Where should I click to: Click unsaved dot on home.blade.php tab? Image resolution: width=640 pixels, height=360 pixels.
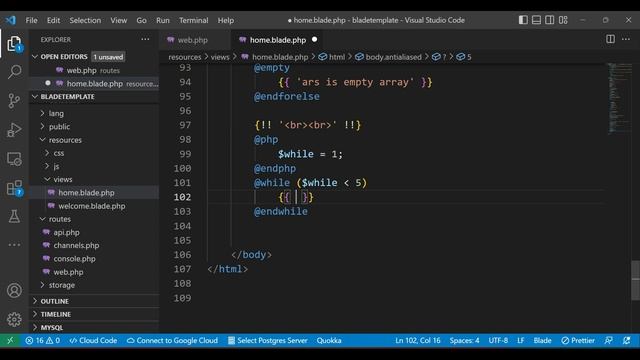(314, 40)
